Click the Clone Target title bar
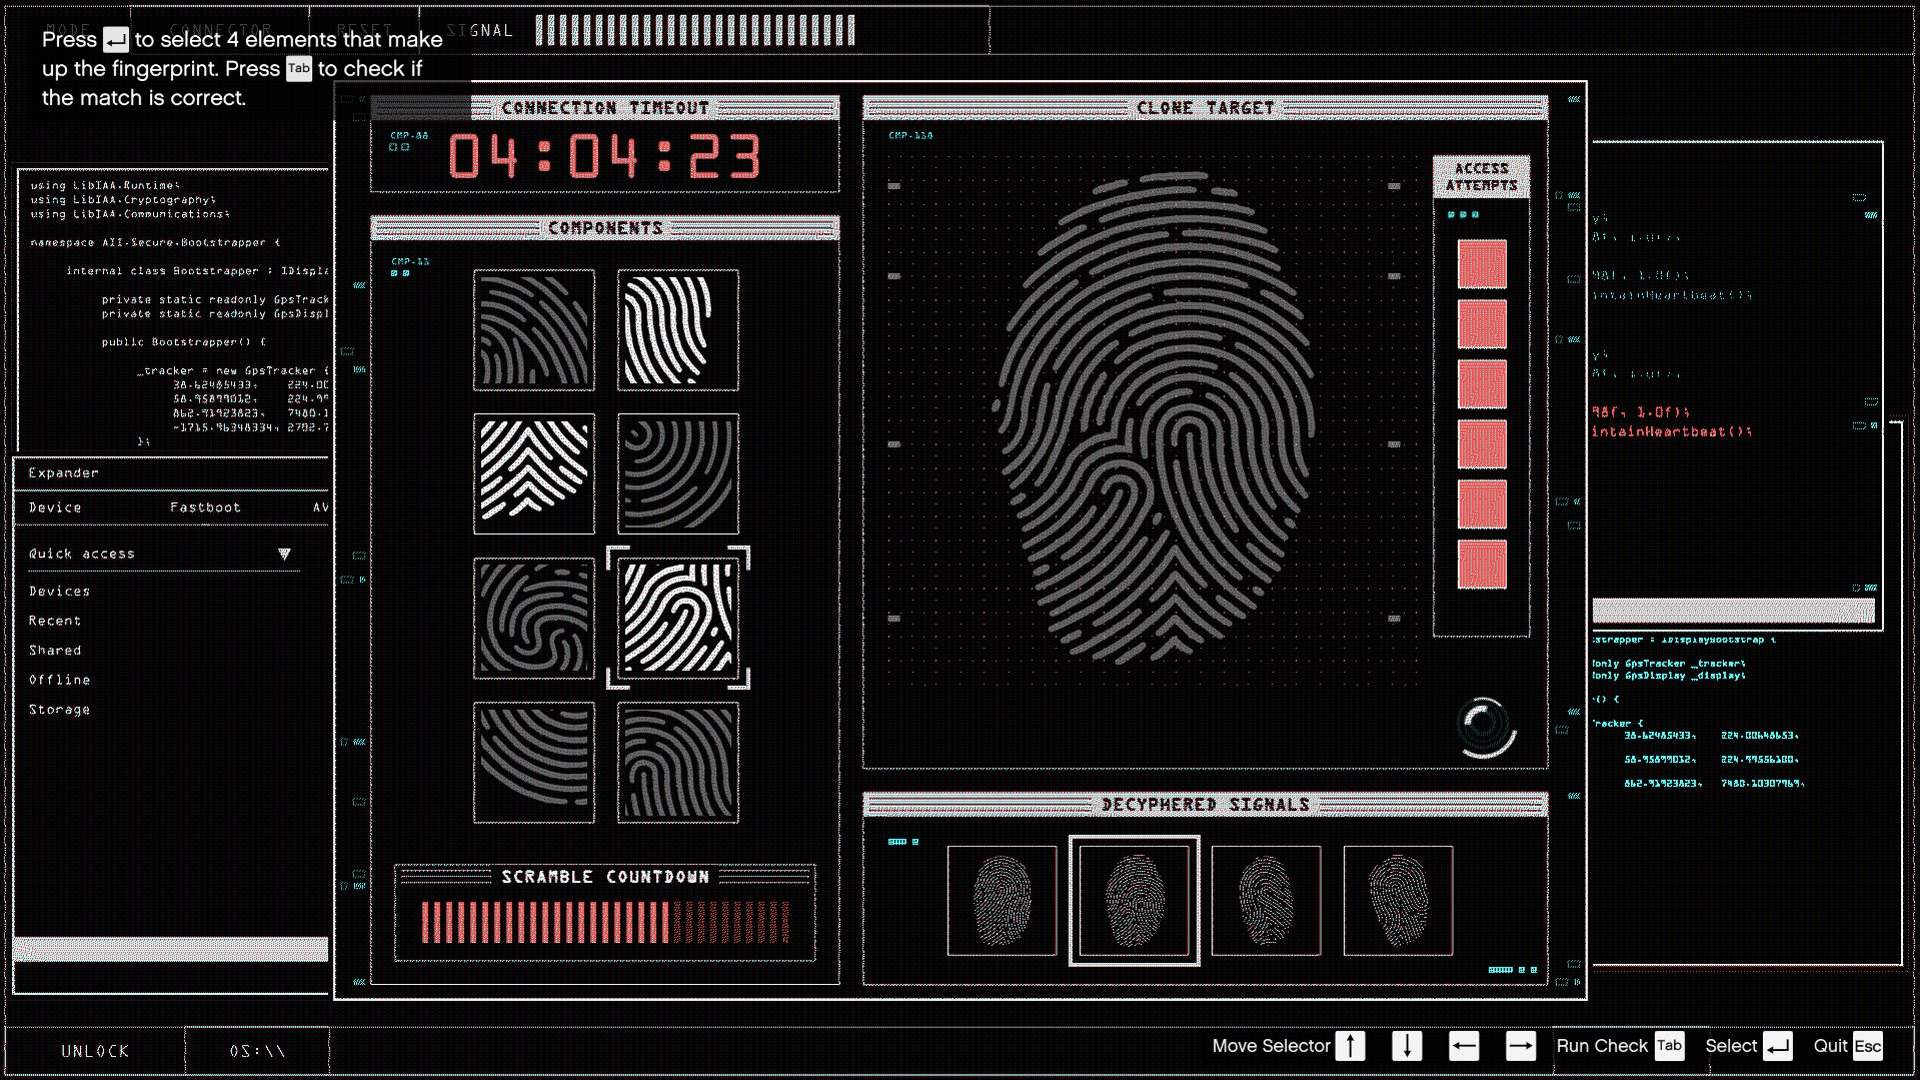Viewport: 1920px width, 1080px height. coord(1205,108)
